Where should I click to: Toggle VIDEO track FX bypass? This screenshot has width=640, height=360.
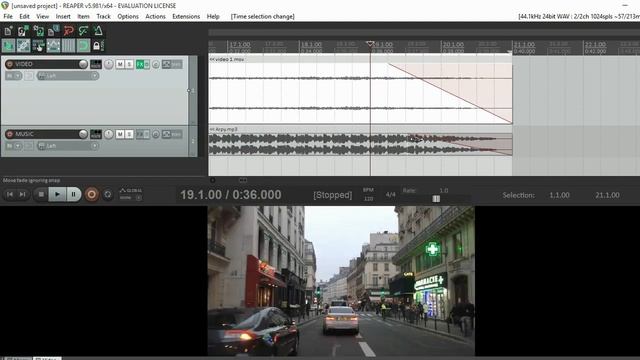click(x=147, y=64)
